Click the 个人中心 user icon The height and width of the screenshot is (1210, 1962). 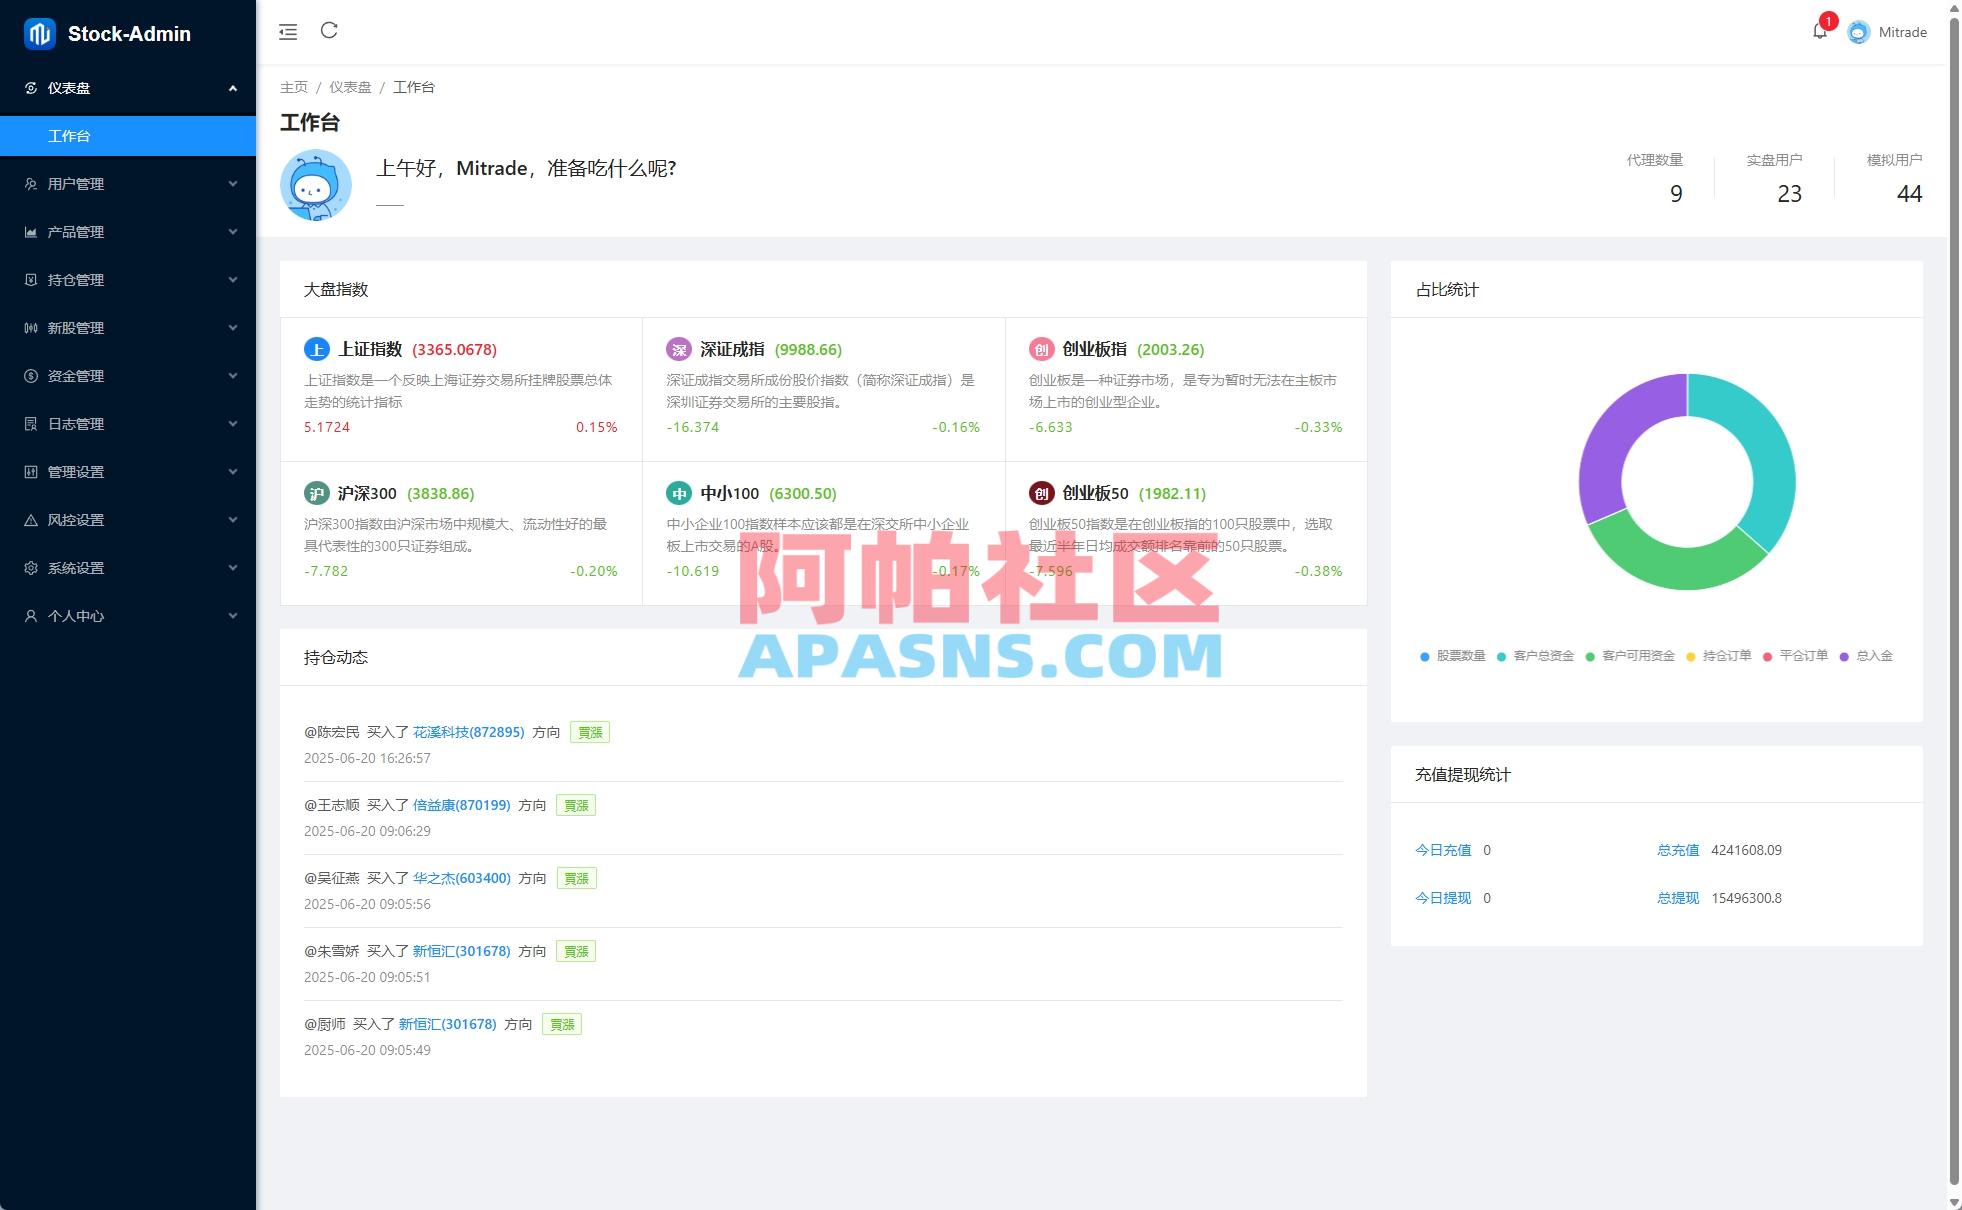pyautogui.click(x=31, y=616)
